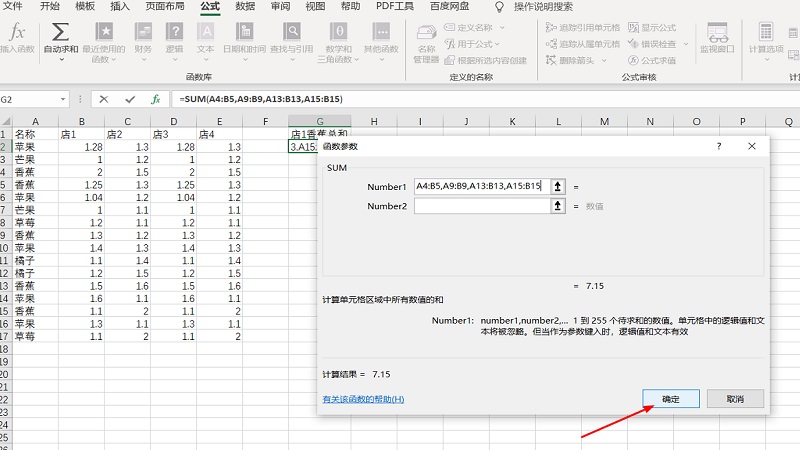Click the formula bar cancel X icon
The image size is (800, 450).
point(104,99)
